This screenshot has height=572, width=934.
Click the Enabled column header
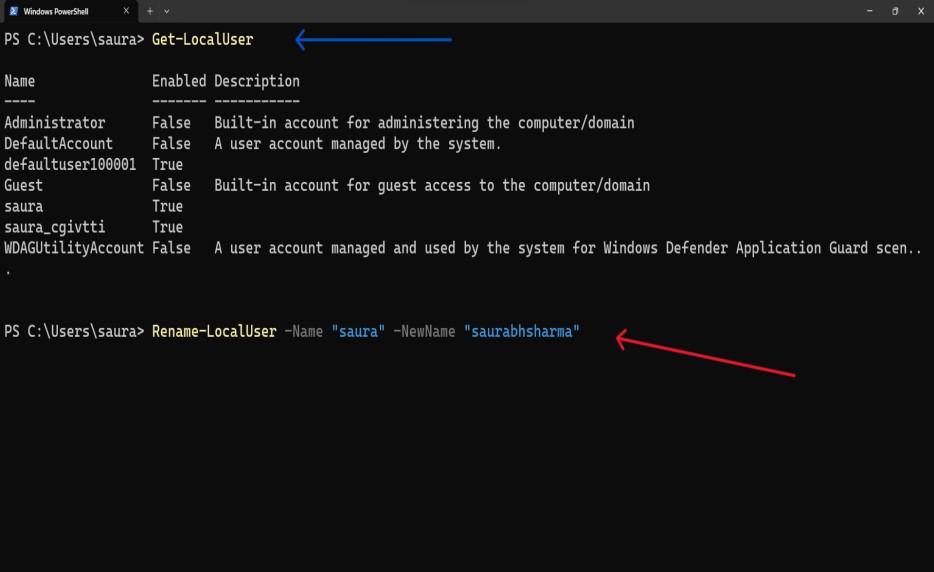pos(179,81)
